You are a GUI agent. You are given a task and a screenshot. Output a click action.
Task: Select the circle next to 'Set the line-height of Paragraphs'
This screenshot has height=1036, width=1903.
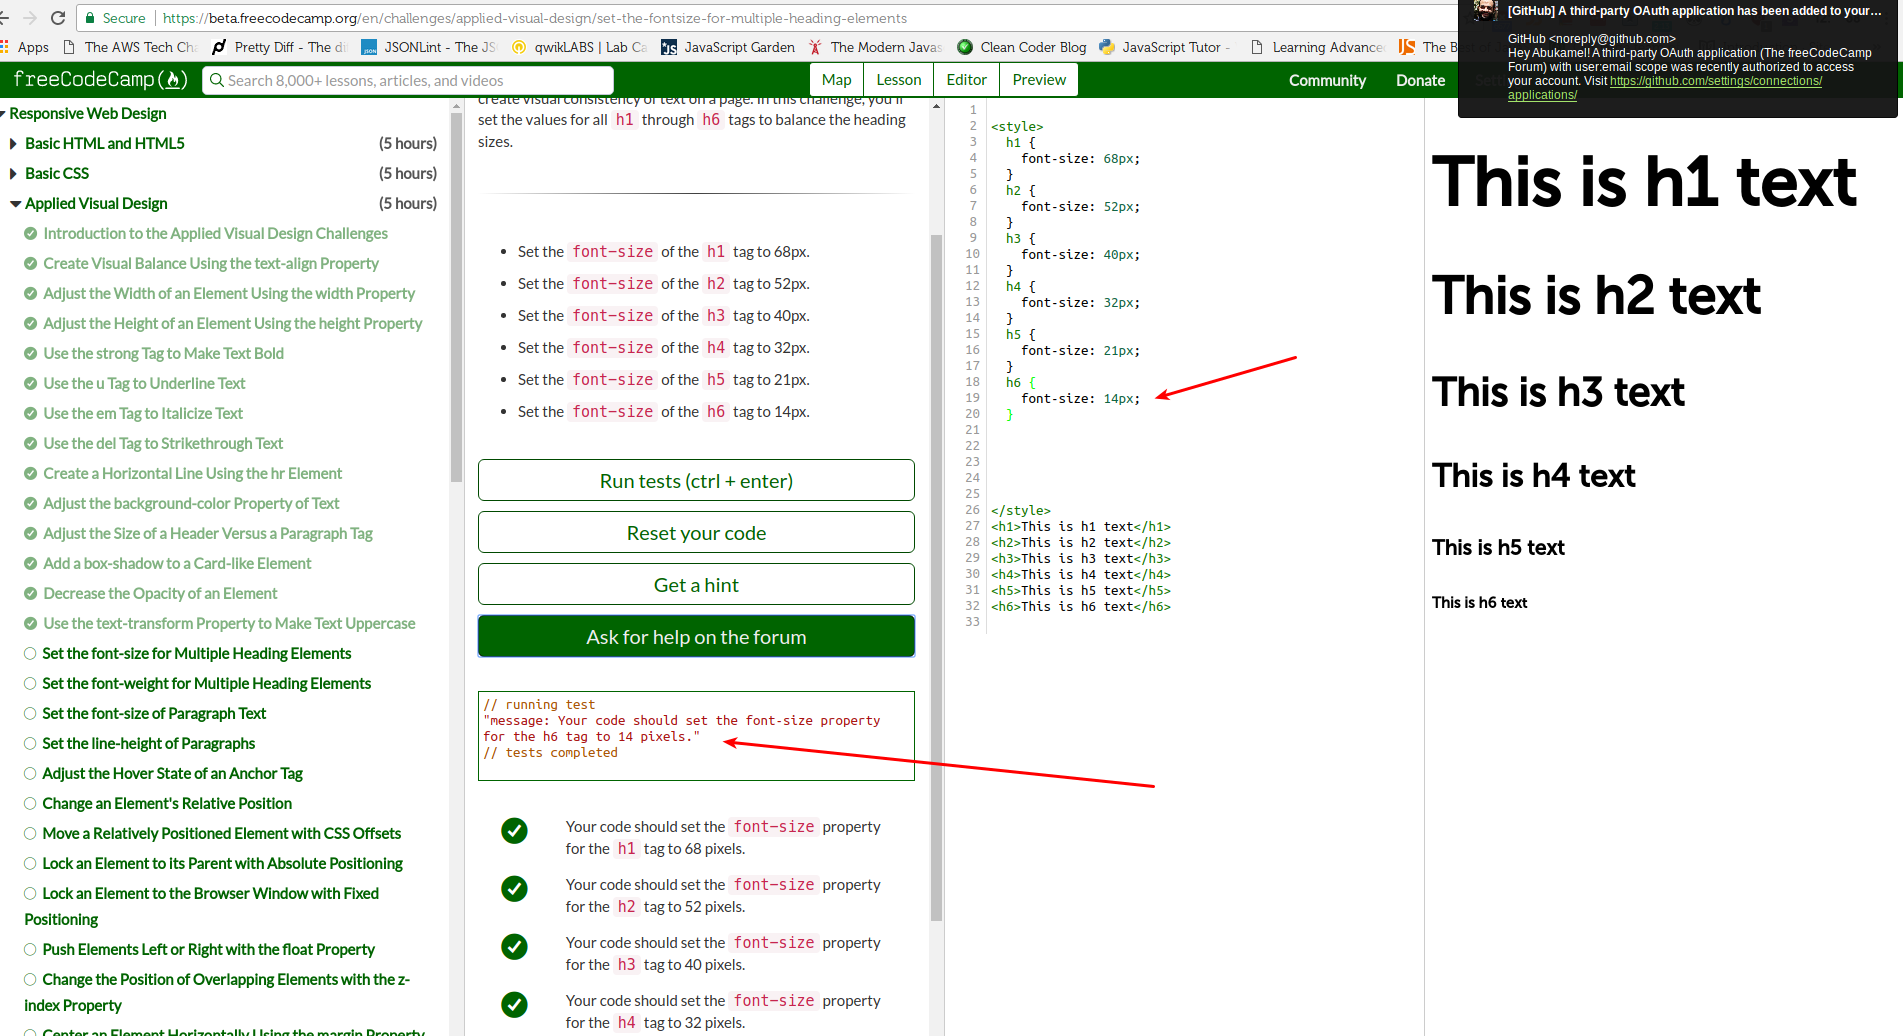[29, 743]
